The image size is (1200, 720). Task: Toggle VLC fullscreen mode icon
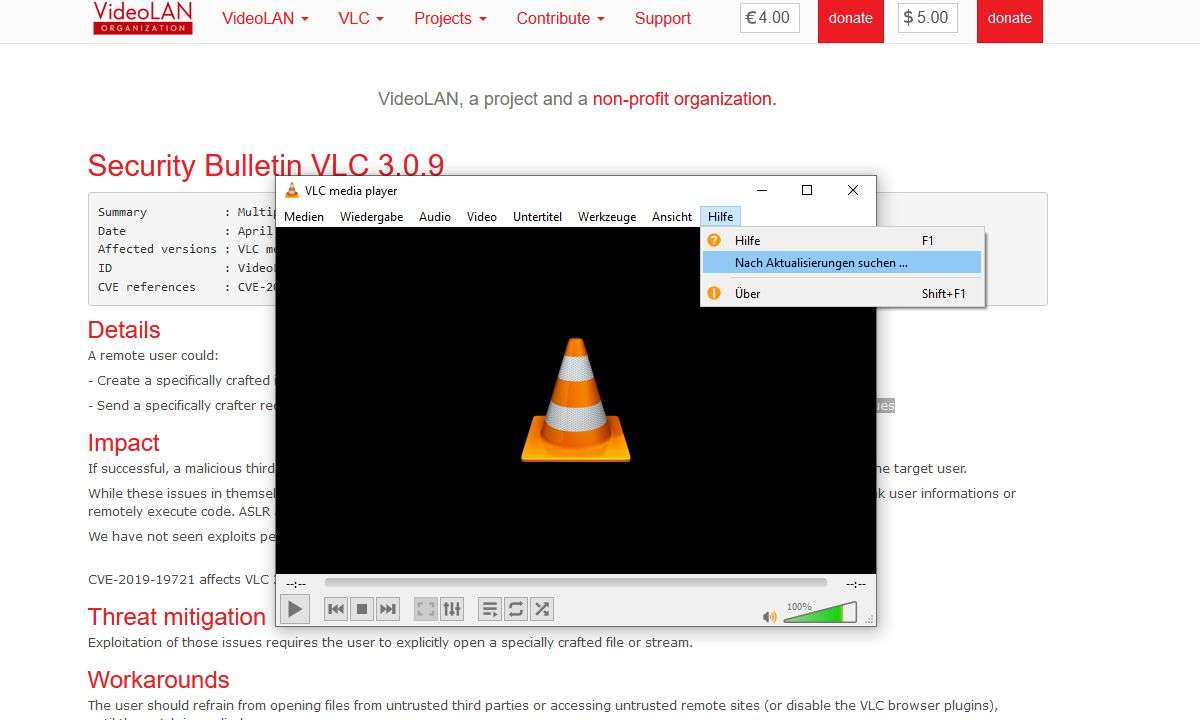[426, 608]
